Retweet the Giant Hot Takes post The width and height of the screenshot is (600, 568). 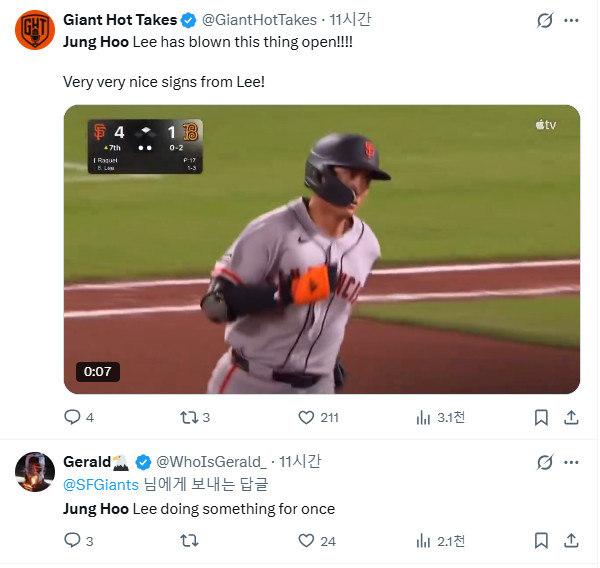[187, 417]
